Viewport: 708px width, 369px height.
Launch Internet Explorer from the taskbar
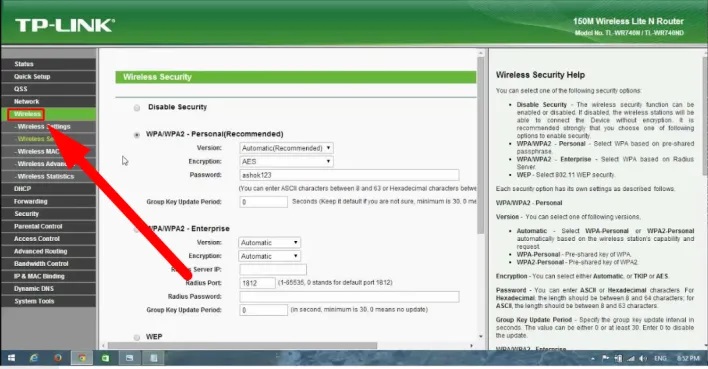tap(34, 358)
